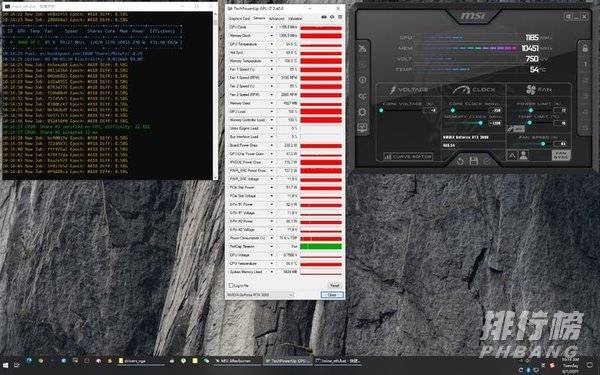Viewport: 600px width, 375px height.
Task: Click the Core Clock value input field
Action: coord(496,110)
